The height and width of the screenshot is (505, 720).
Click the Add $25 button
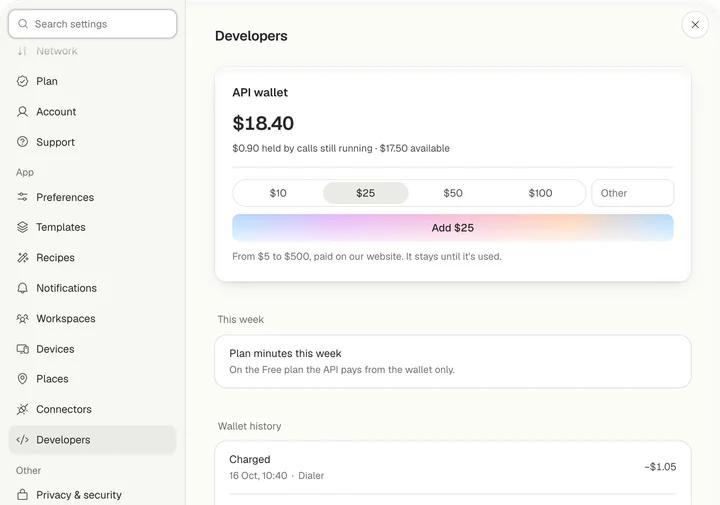(453, 228)
